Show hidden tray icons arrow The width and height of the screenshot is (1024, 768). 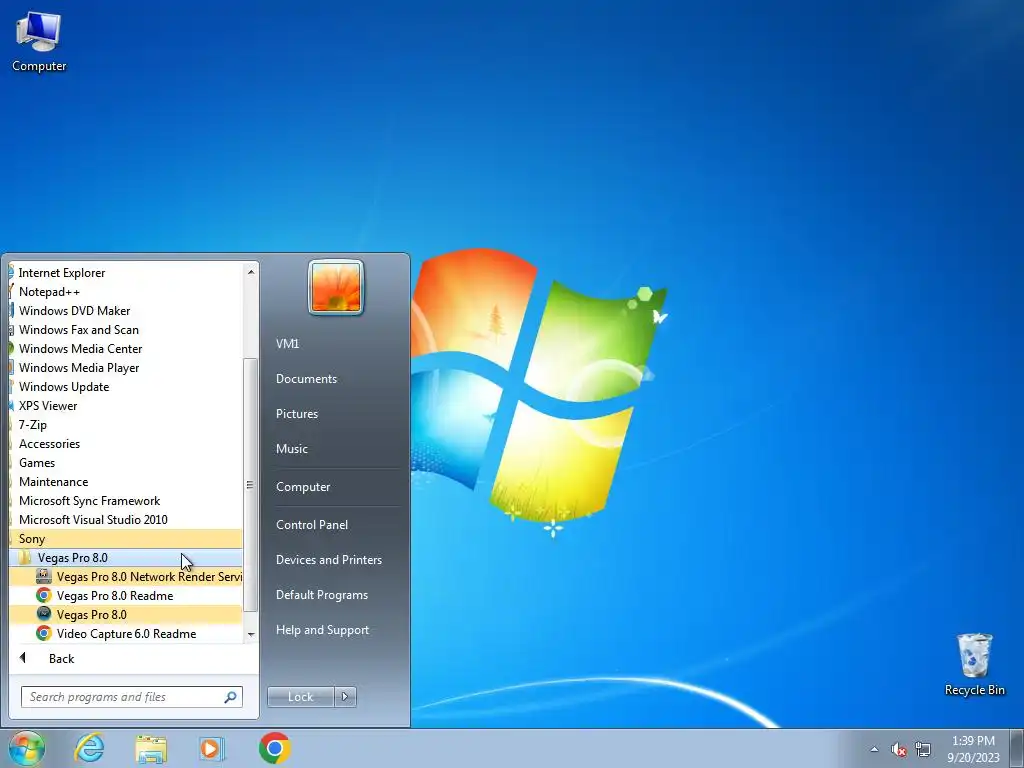pyautogui.click(x=874, y=749)
